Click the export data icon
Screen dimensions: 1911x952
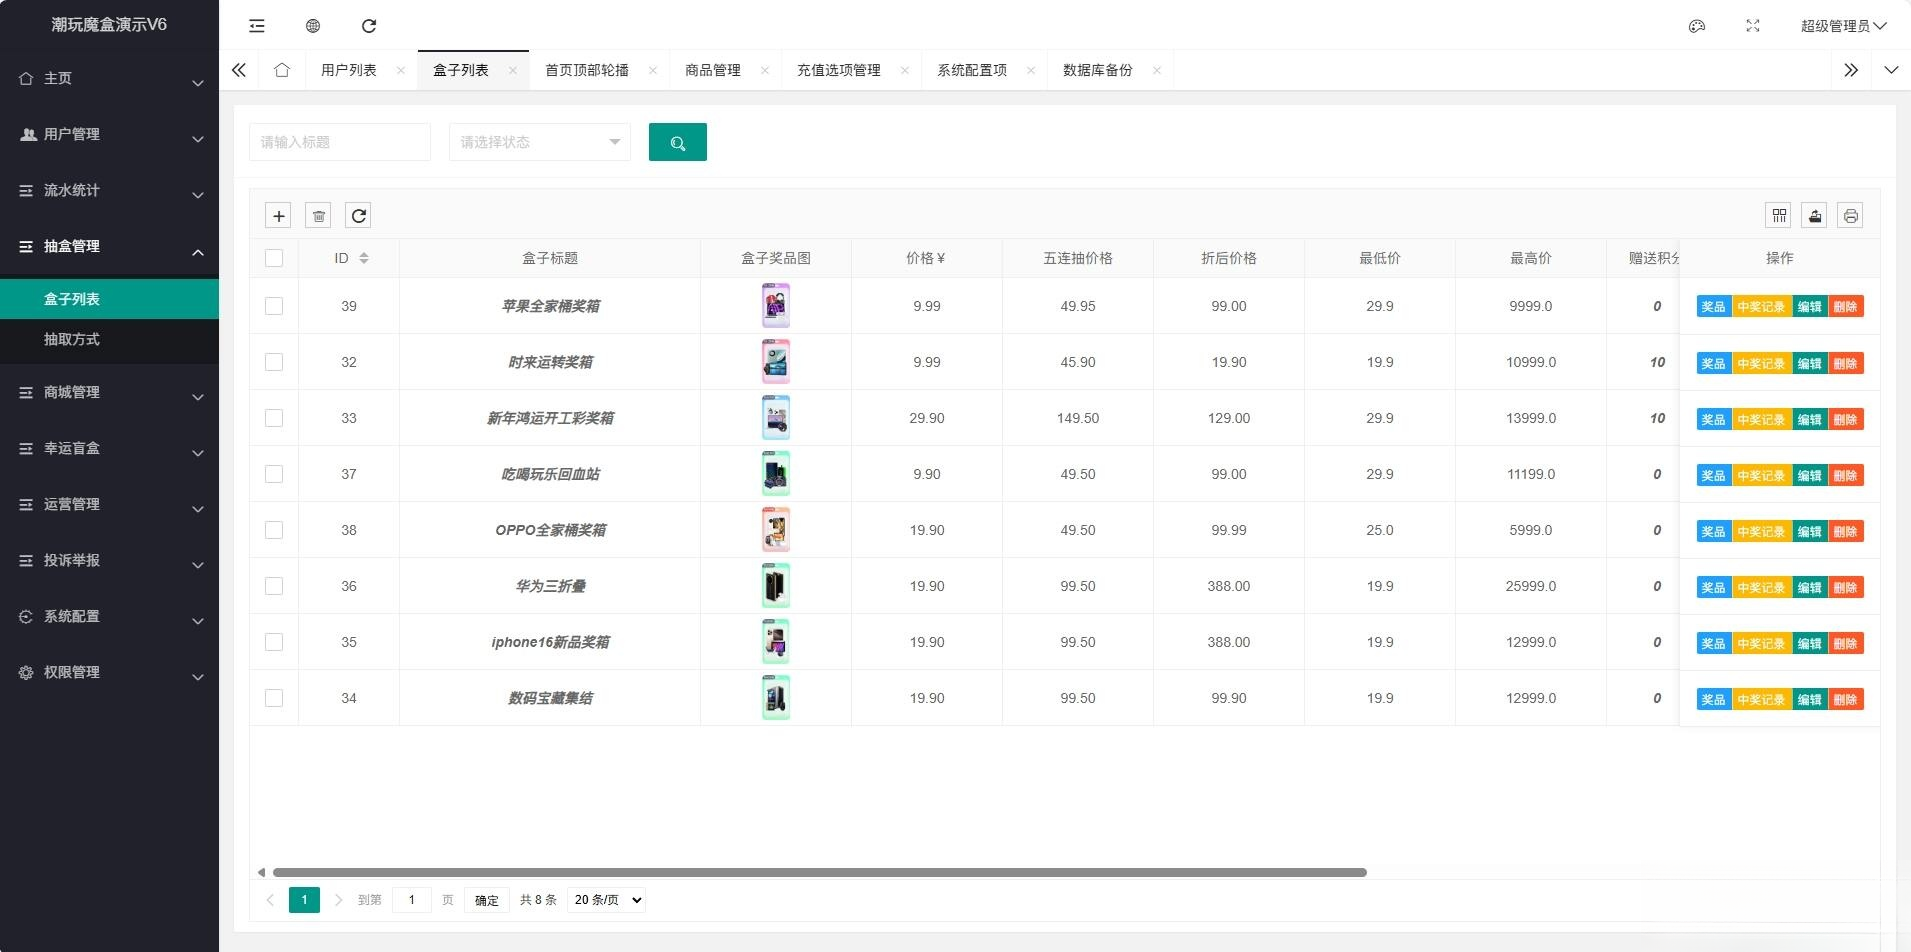click(1813, 215)
